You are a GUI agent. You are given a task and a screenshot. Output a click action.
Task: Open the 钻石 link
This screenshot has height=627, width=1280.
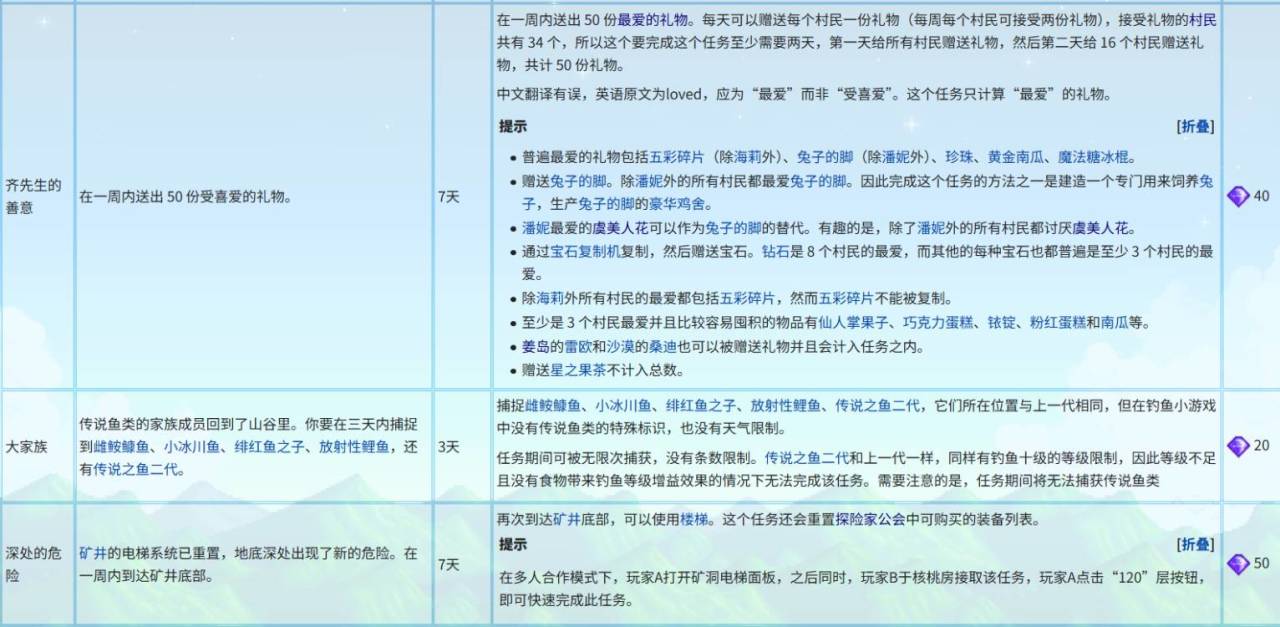pos(776,251)
